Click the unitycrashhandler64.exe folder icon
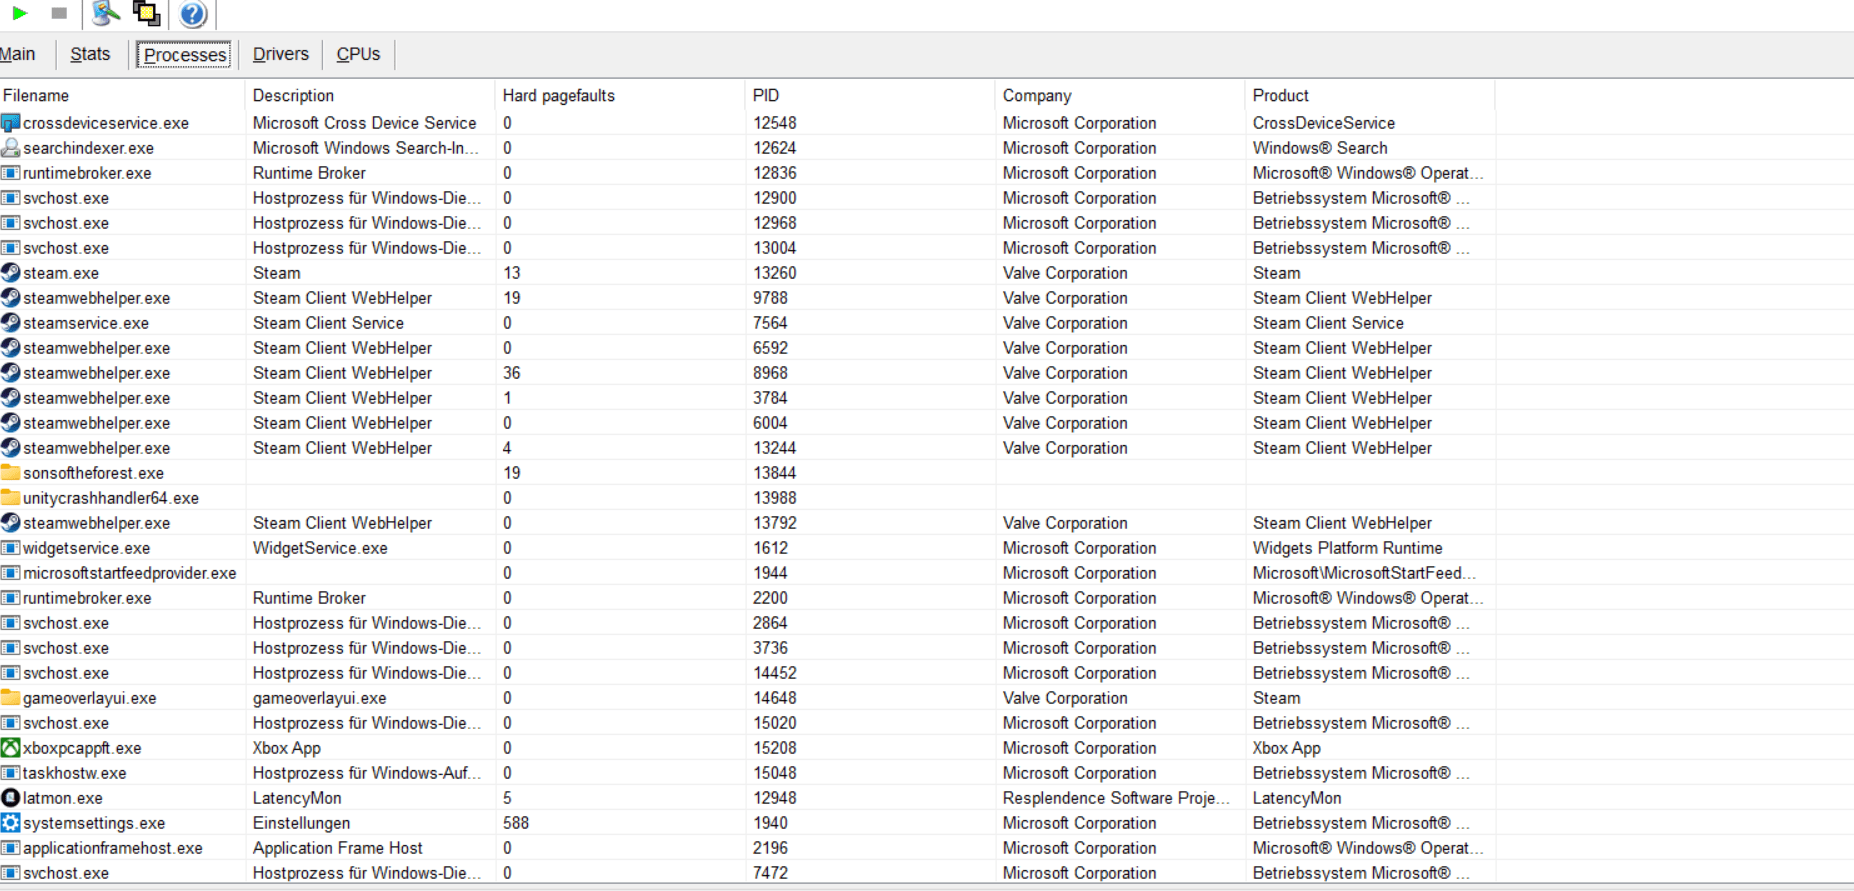1854x891 pixels. pyautogui.click(x=10, y=498)
